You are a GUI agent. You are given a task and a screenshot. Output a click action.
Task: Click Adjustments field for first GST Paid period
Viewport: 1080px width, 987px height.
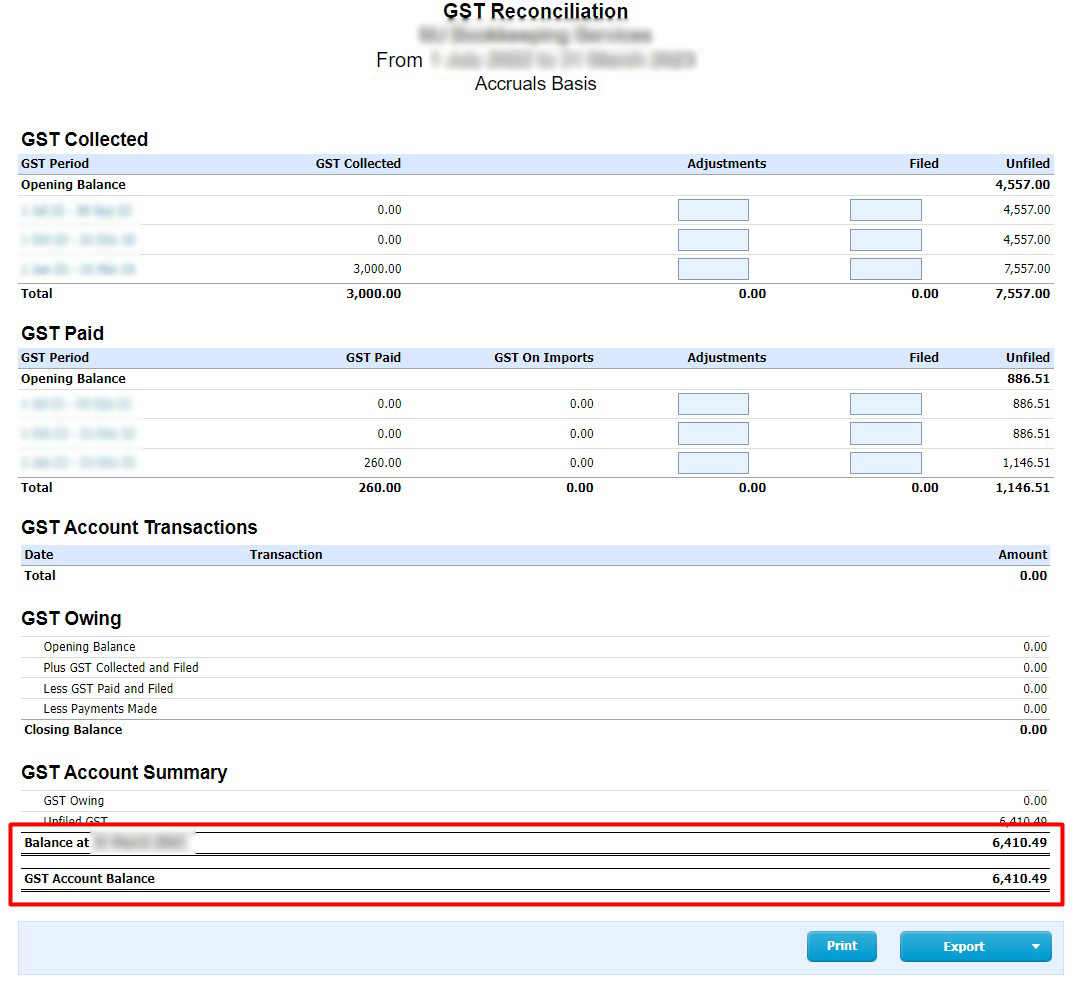coord(713,404)
